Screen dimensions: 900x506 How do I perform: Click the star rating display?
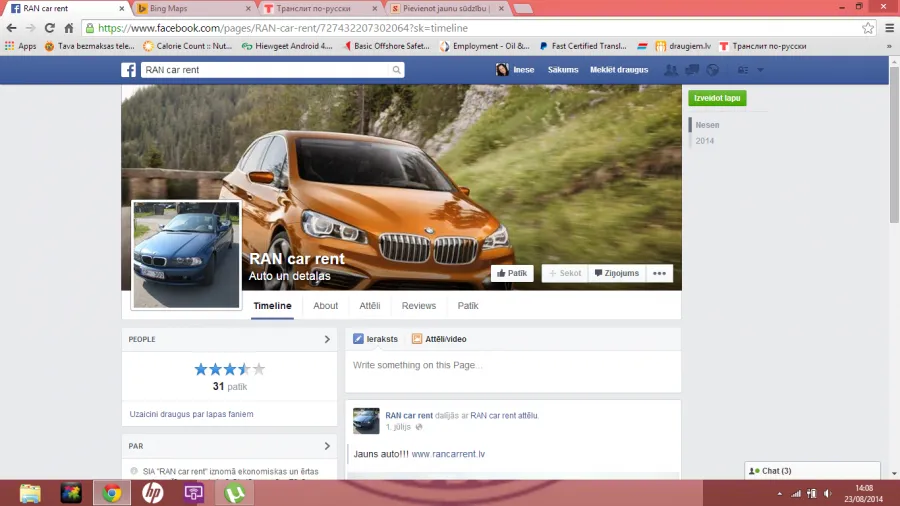(230, 369)
